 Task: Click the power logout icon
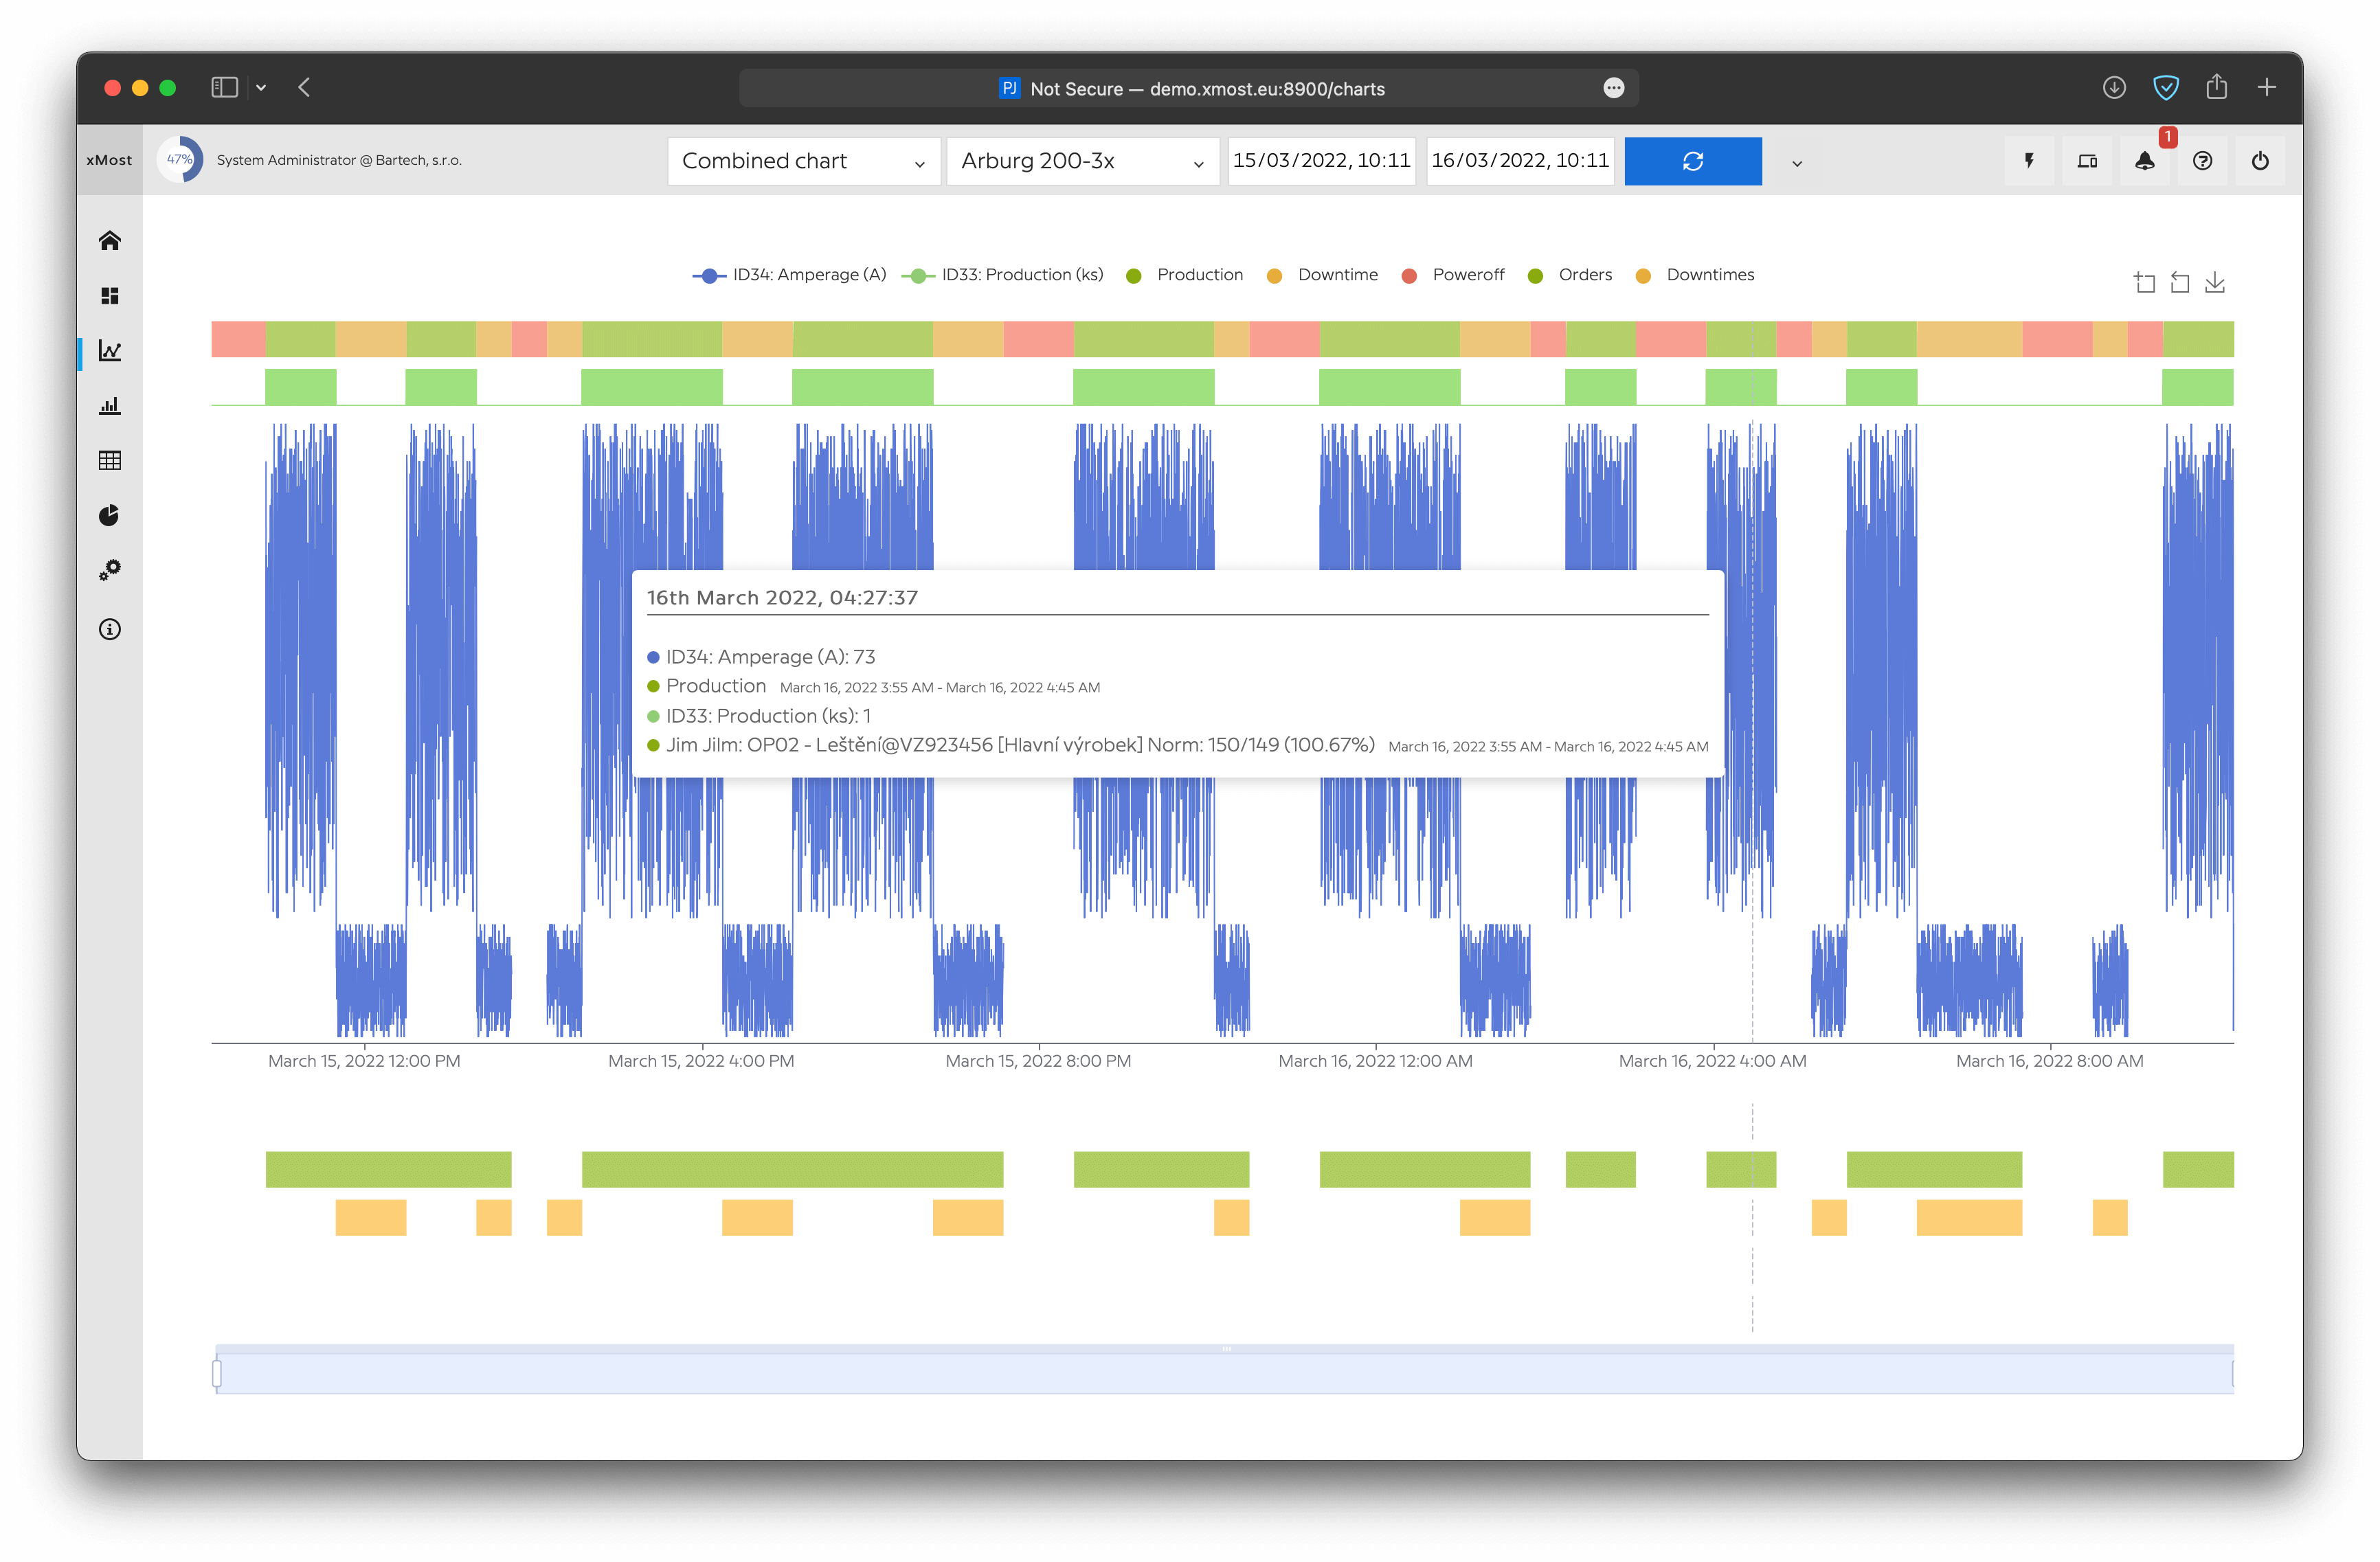click(2260, 161)
